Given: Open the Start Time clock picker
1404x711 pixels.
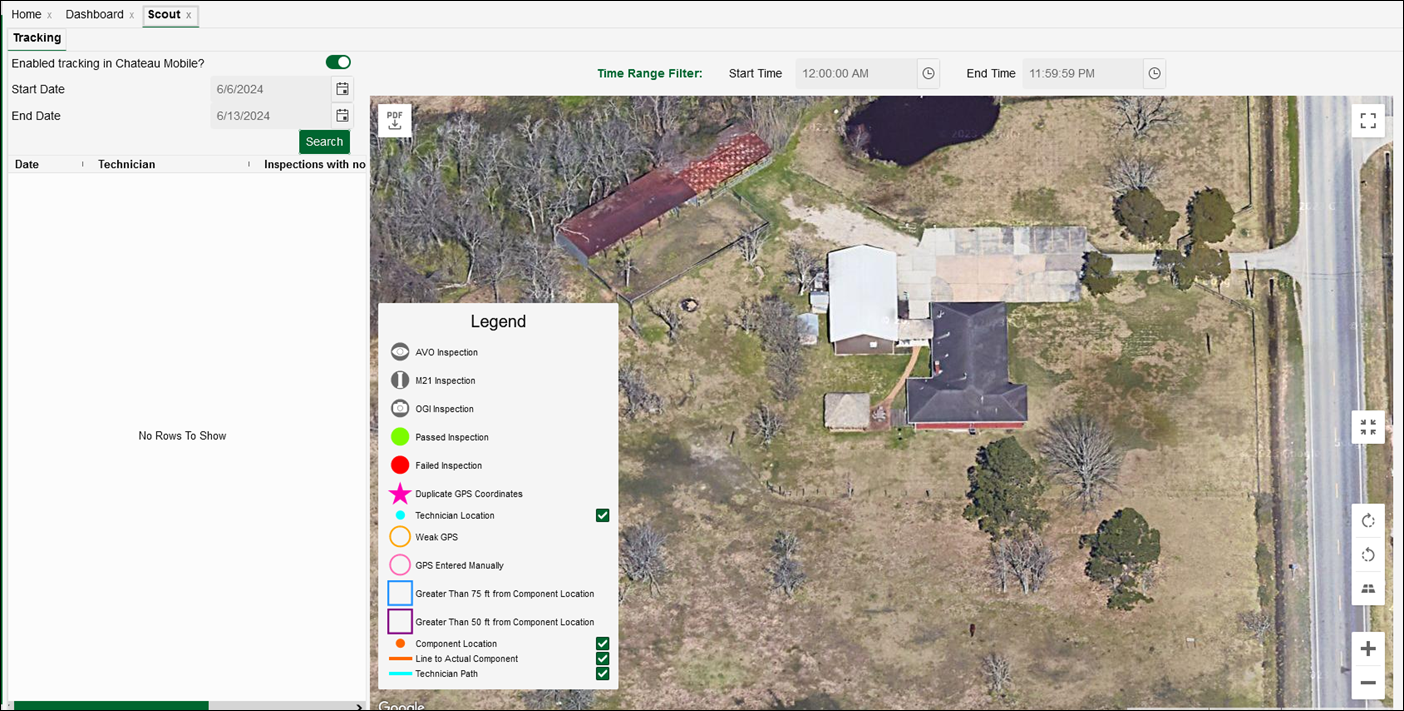Looking at the screenshot, I should click(x=928, y=74).
